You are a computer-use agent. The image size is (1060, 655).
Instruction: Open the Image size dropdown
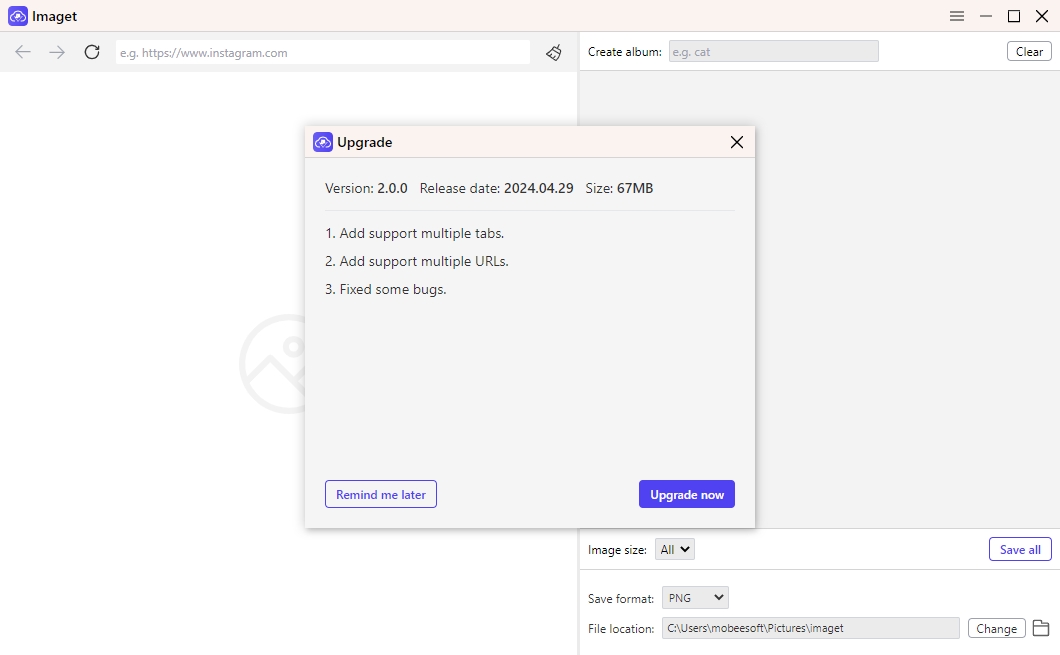pos(675,550)
